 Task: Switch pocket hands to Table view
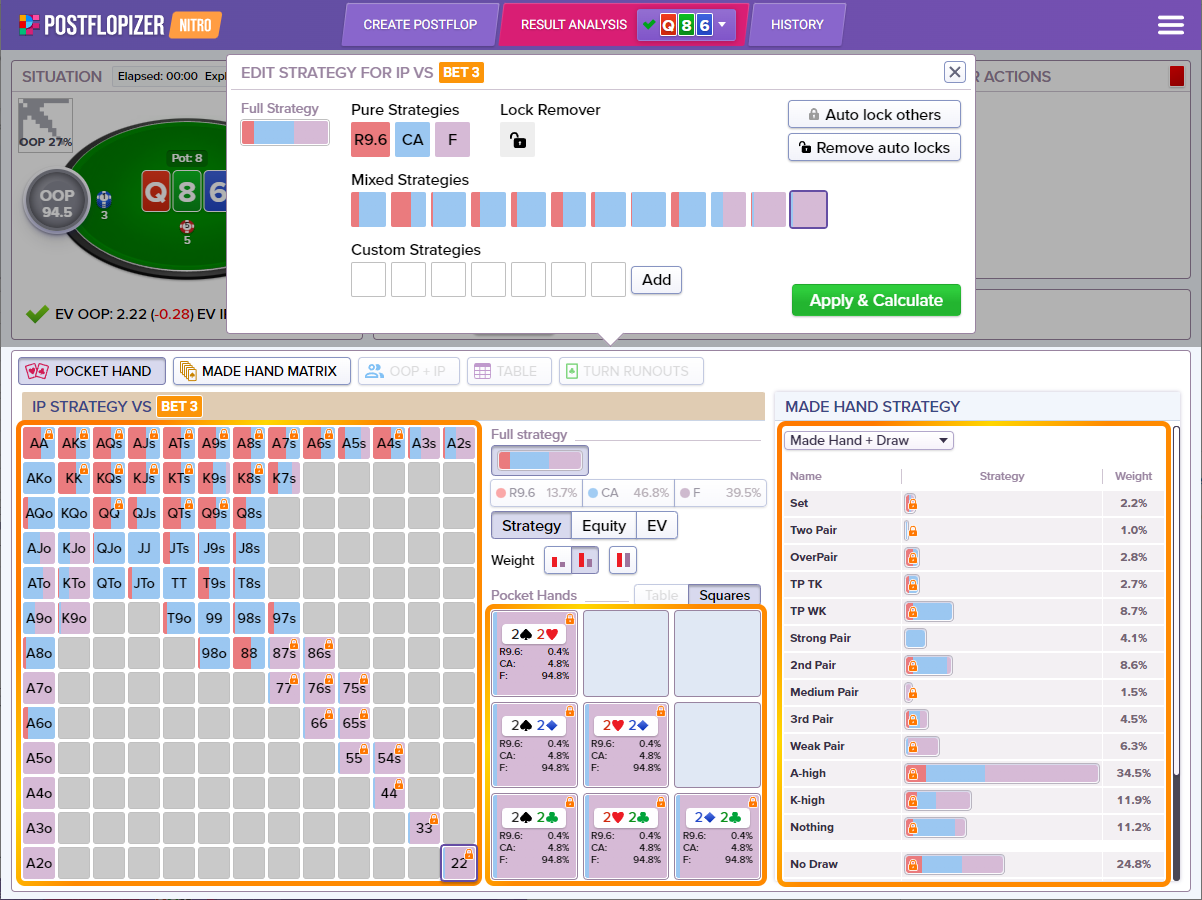661,595
